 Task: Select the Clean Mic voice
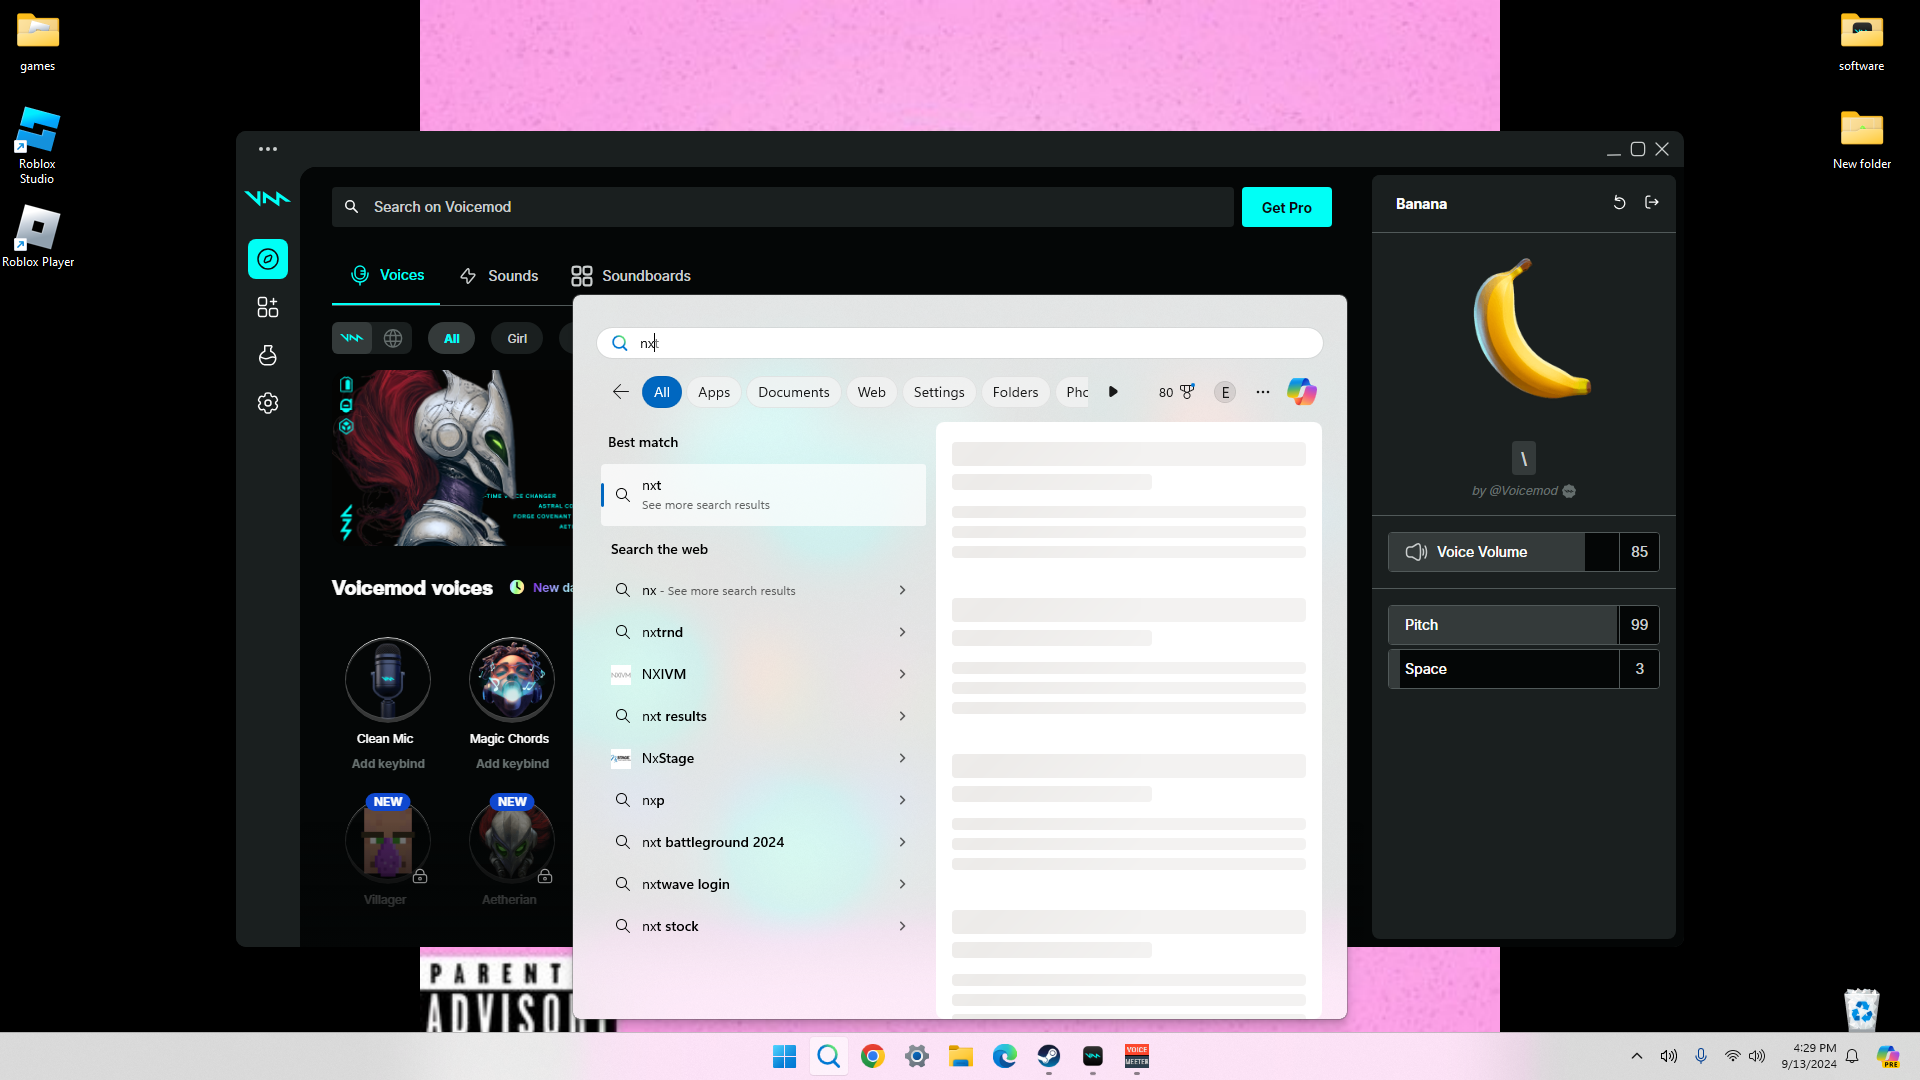tap(388, 680)
